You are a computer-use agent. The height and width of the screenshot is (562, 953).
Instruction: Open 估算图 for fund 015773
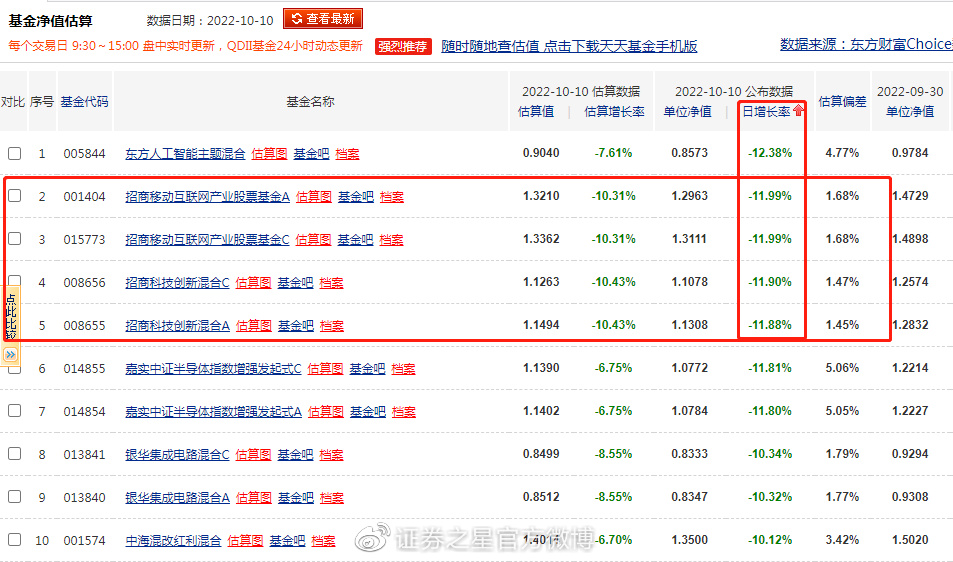click(x=313, y=240)
